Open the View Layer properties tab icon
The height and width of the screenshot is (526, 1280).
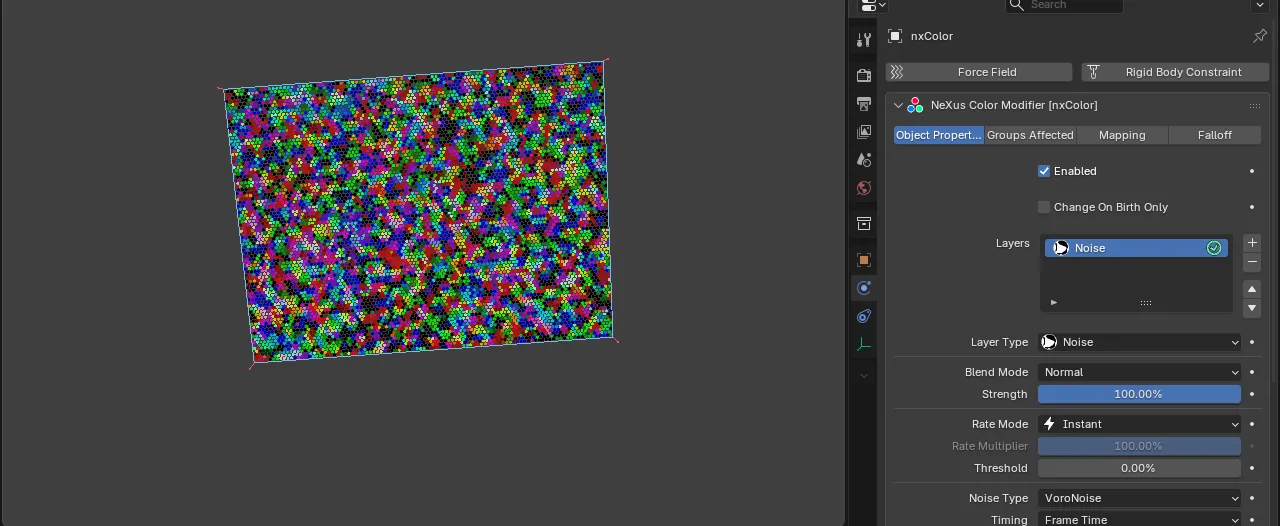pos(864,132)
